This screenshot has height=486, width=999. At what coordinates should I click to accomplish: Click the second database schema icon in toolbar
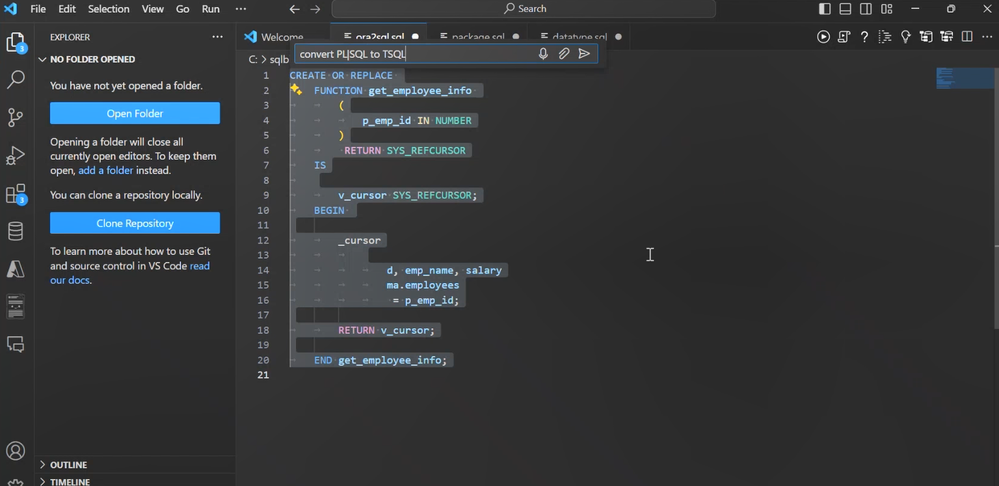click(x=946, y=37)
